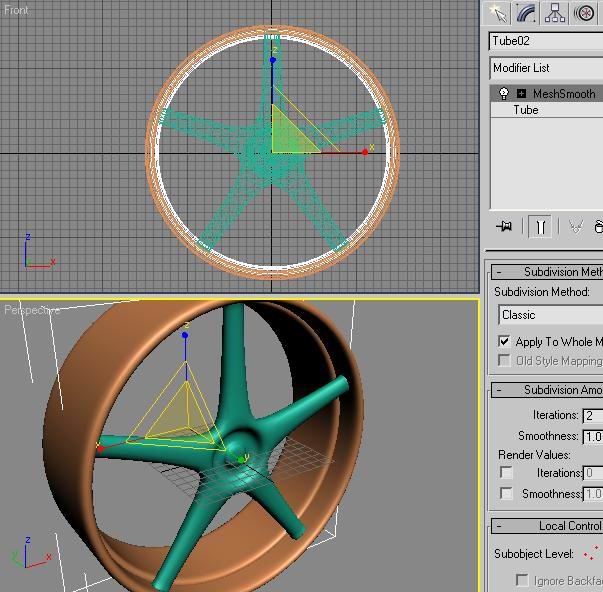Click the Iterations value field

pos(592,415)
